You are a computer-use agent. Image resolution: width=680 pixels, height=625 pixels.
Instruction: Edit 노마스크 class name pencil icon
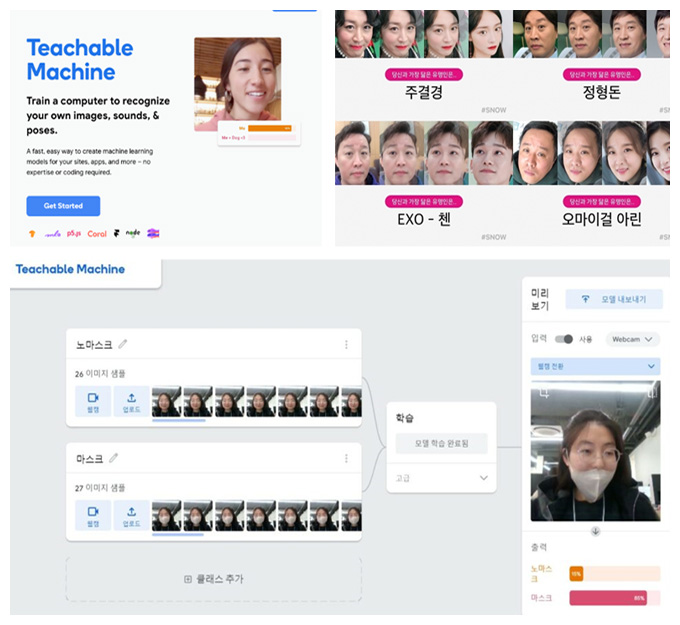tap(123, 344)
